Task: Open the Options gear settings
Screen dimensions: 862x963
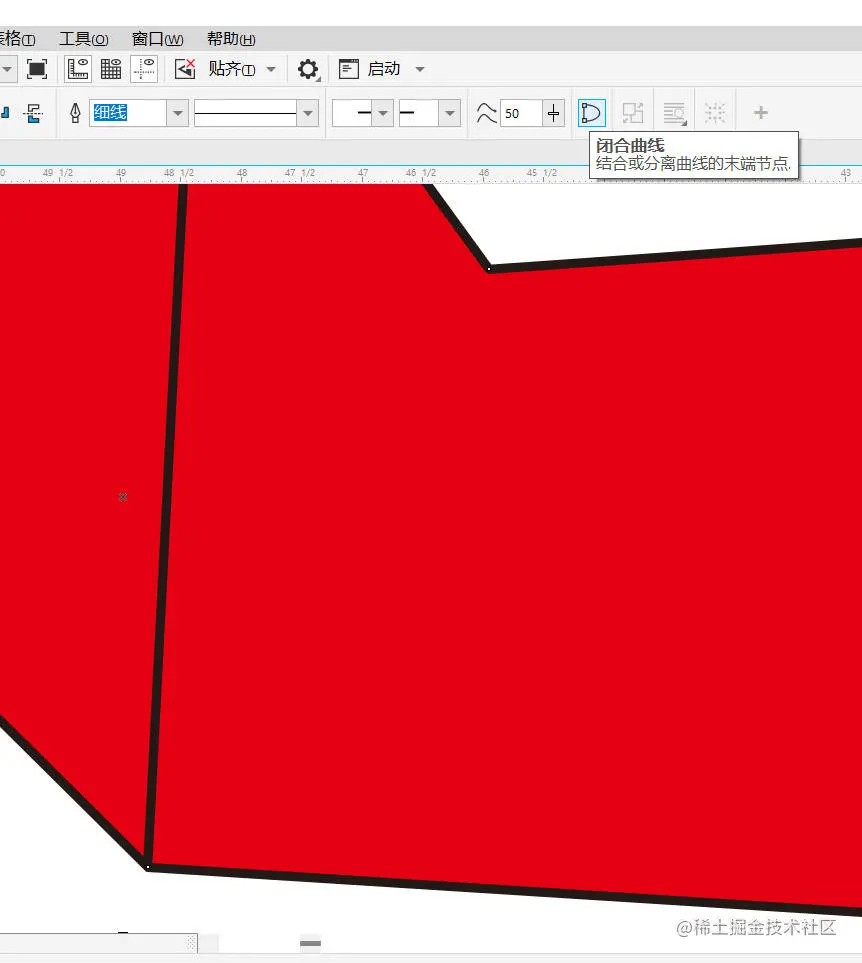Action: pos(307,69)
